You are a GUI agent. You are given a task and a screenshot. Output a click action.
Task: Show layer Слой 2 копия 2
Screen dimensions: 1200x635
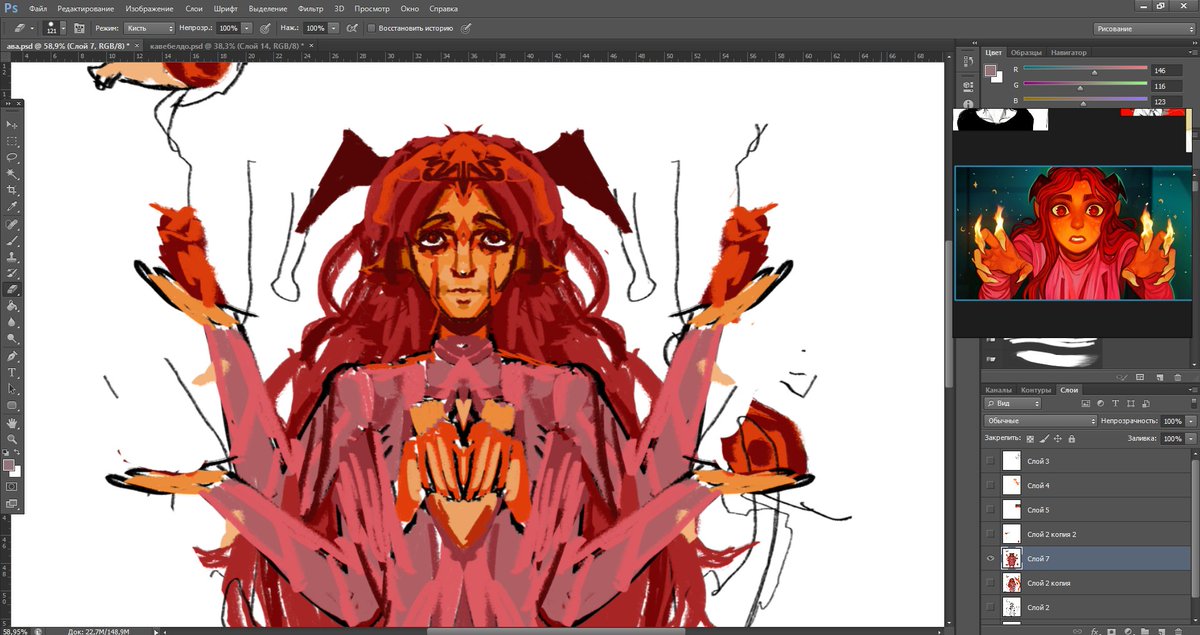pyautogui.click(x=990, y=534)
